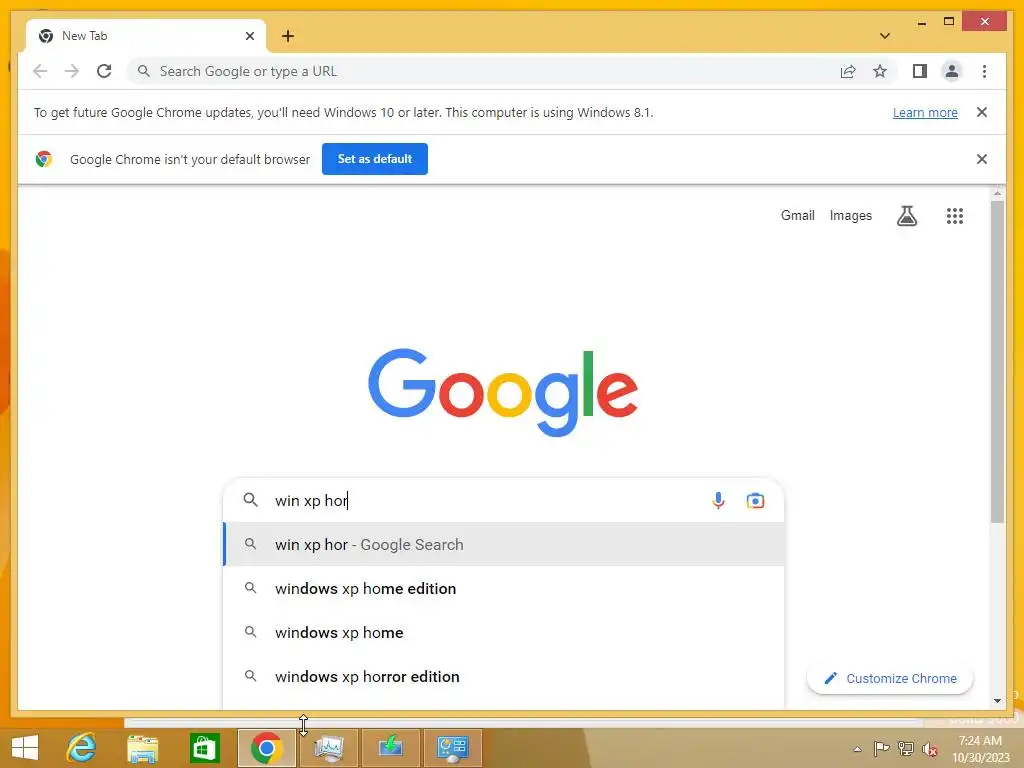Click the address bar URL field
1024x768 pixels.
pos(483,71)
